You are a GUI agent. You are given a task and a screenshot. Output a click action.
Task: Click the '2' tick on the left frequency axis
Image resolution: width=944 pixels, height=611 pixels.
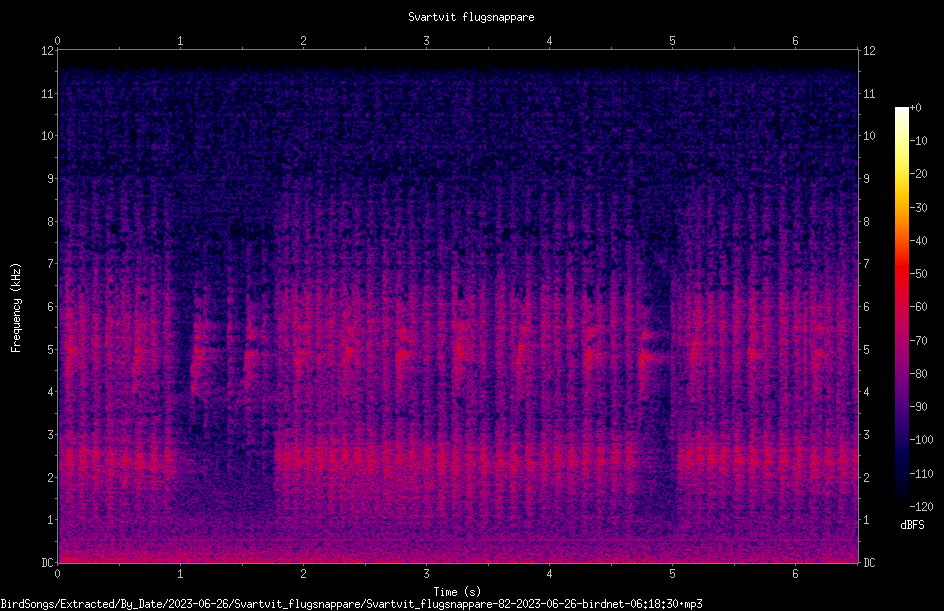click(x=51, y=477)
